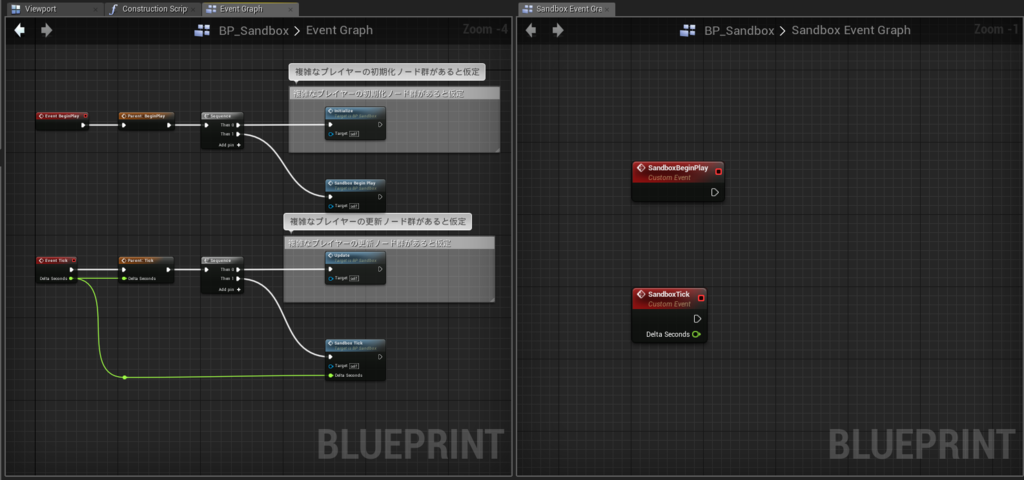Click the Update node's Target pin
Screen dimensions: 1024x480
[x=331, y=278]
